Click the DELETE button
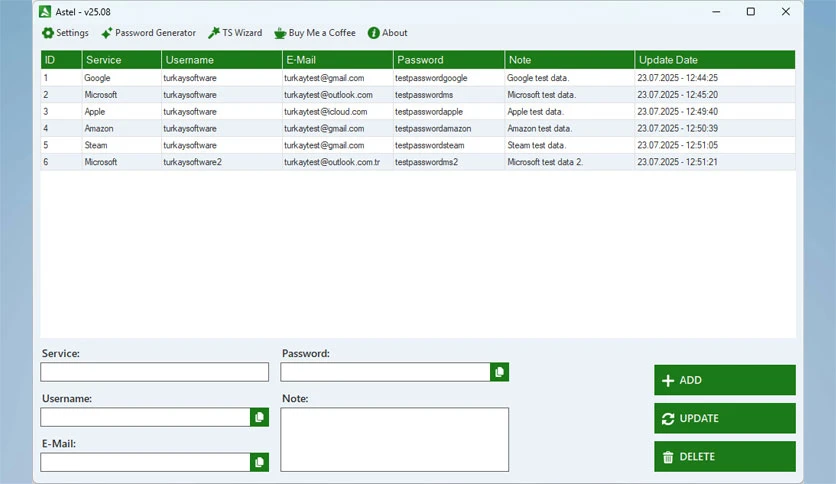Screen dimensions: 836x484 pos(725,457)
